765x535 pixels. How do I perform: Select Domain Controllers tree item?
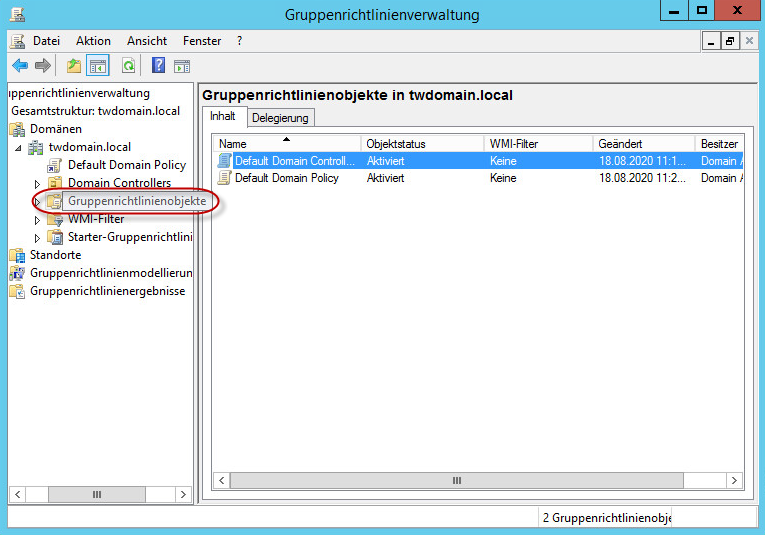coord(120,183)
